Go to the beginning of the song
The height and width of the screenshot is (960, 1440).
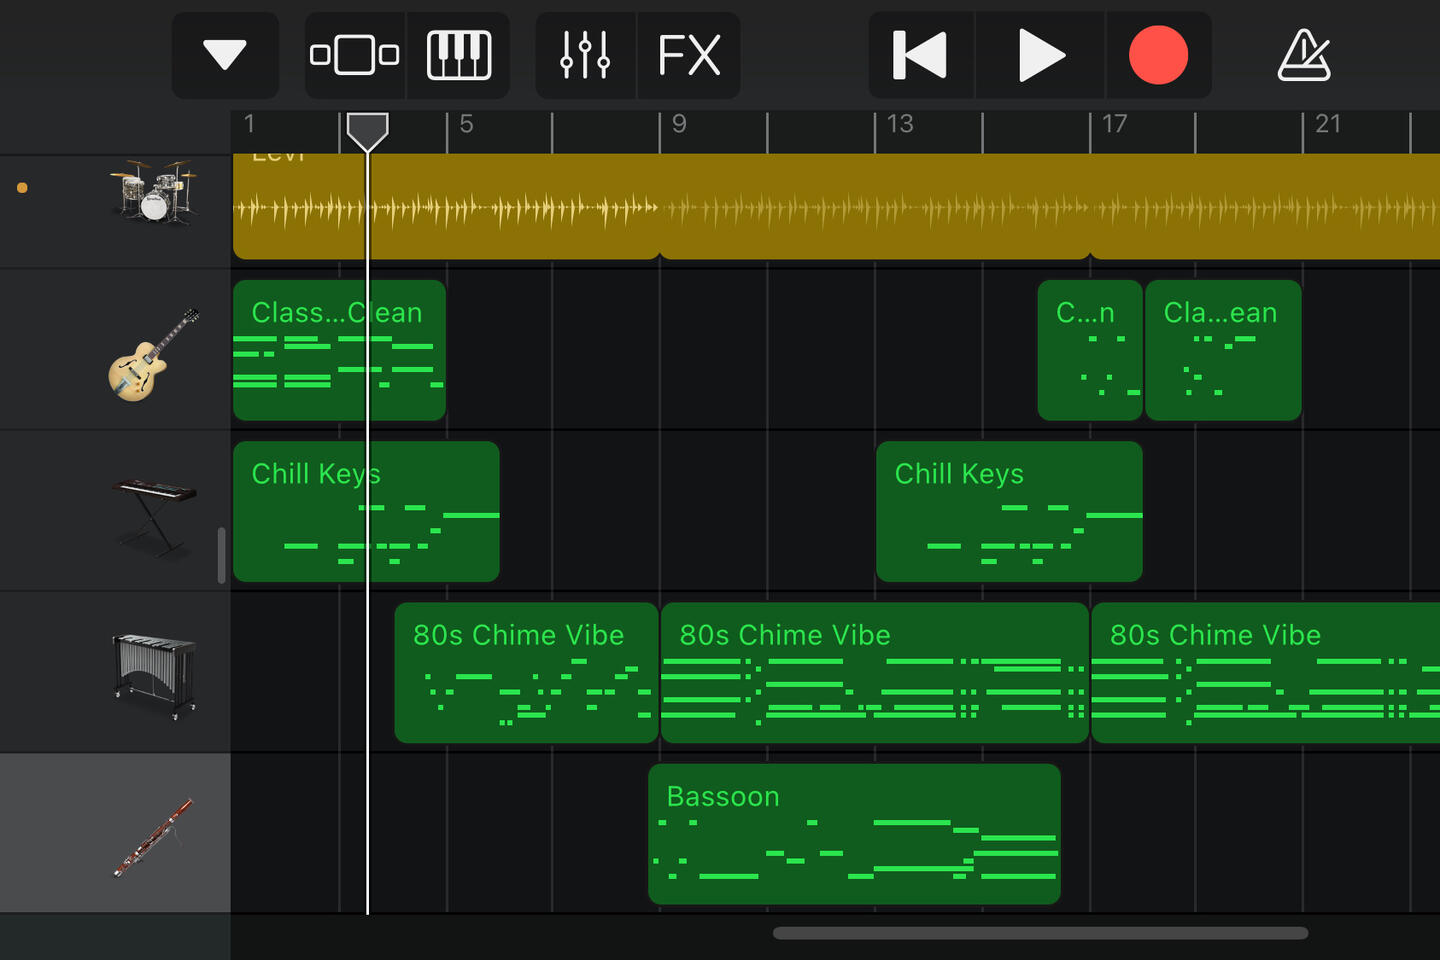[920, 55]
